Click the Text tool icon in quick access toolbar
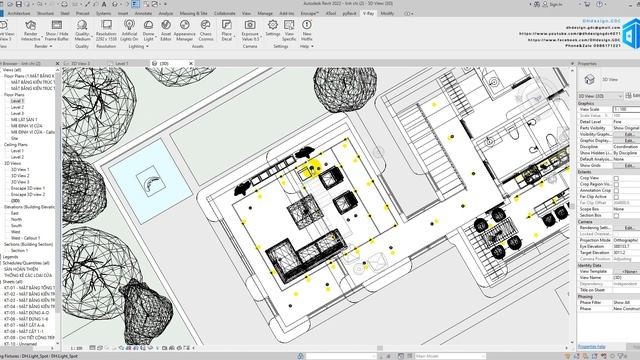Image resolution: width=640 pixels, height=360 pixels. pyautogui.click(x=104, y=4)
